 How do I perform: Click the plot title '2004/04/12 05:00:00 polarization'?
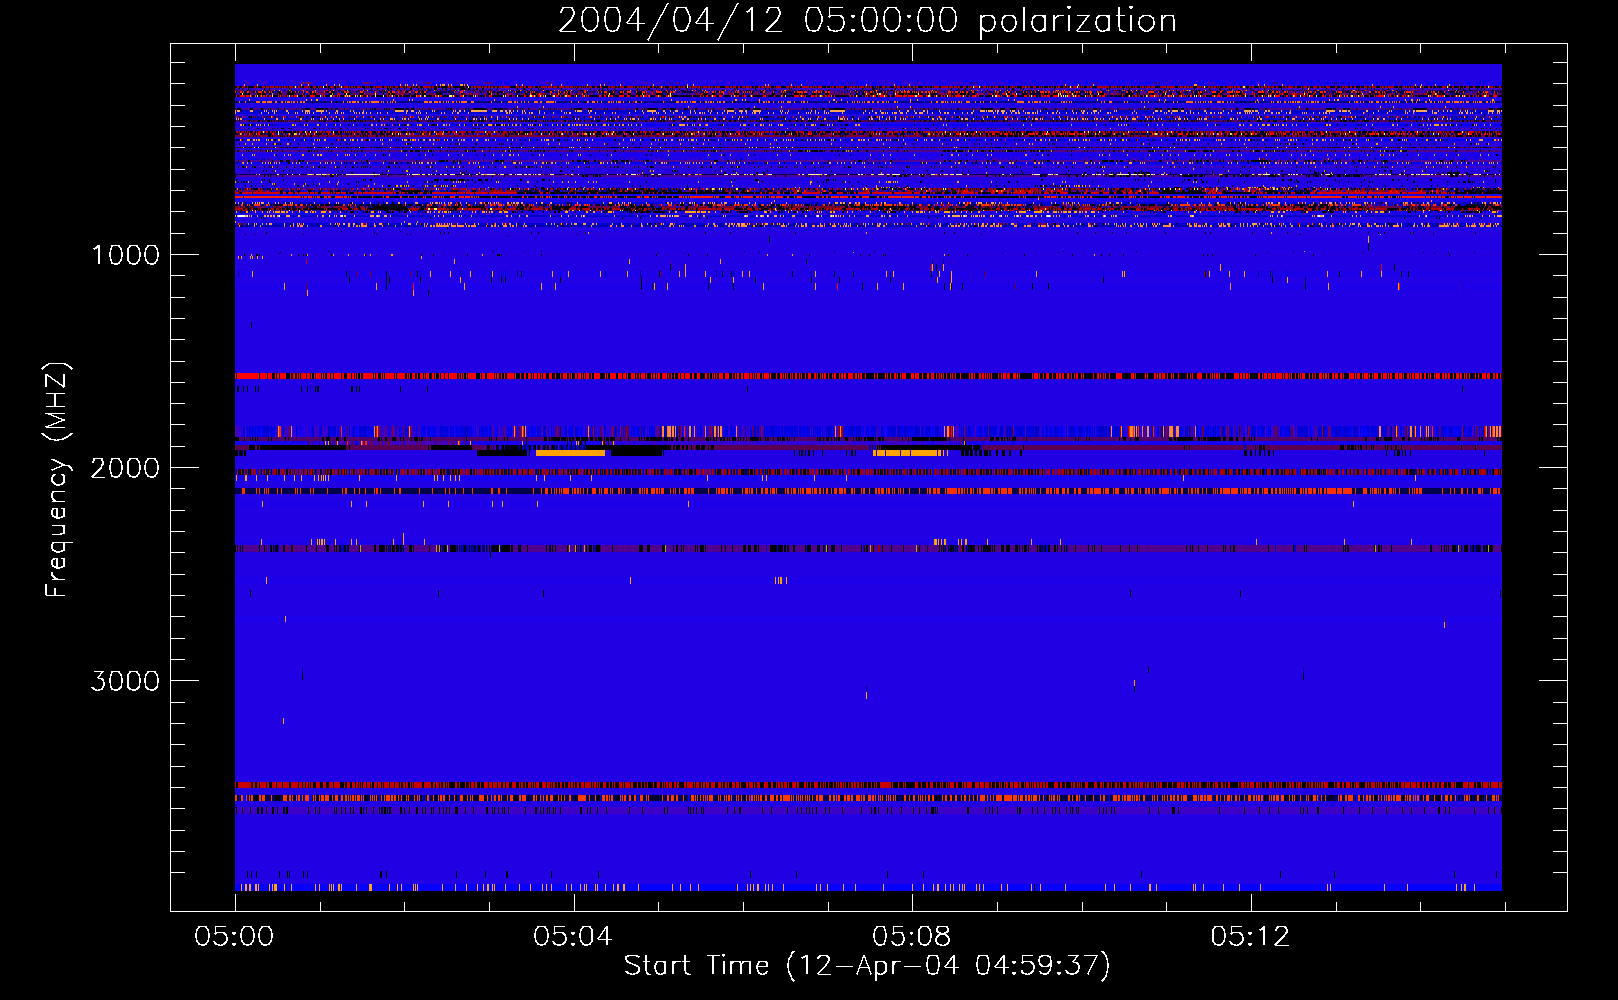(x=867, y=20)
